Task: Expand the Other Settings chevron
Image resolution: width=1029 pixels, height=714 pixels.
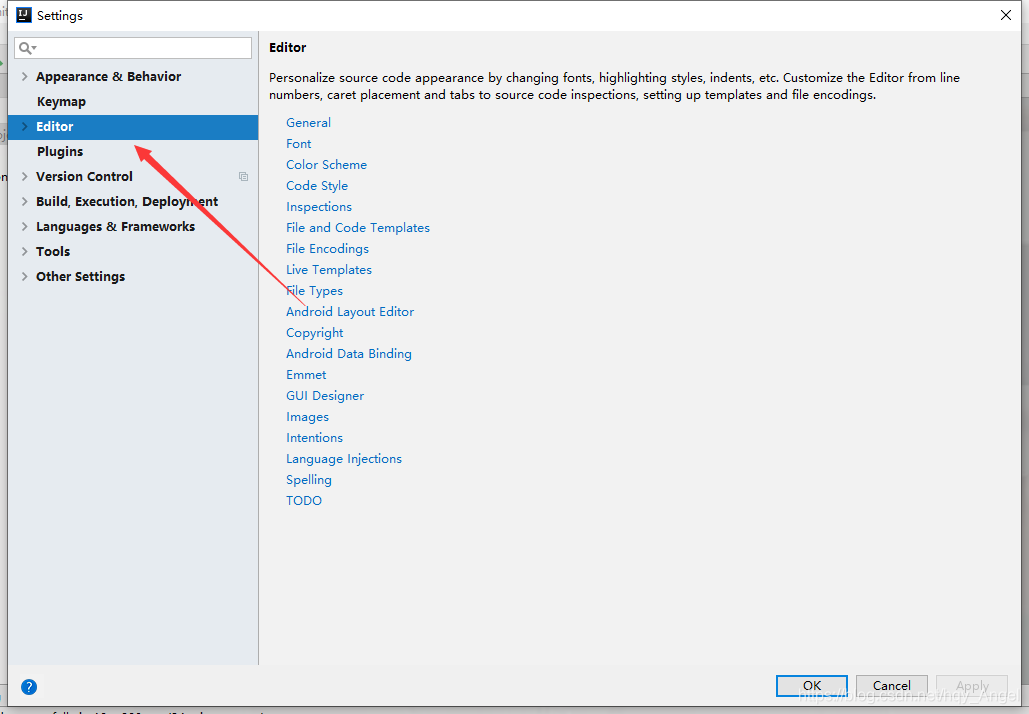Action: click(x=24, y=276)
